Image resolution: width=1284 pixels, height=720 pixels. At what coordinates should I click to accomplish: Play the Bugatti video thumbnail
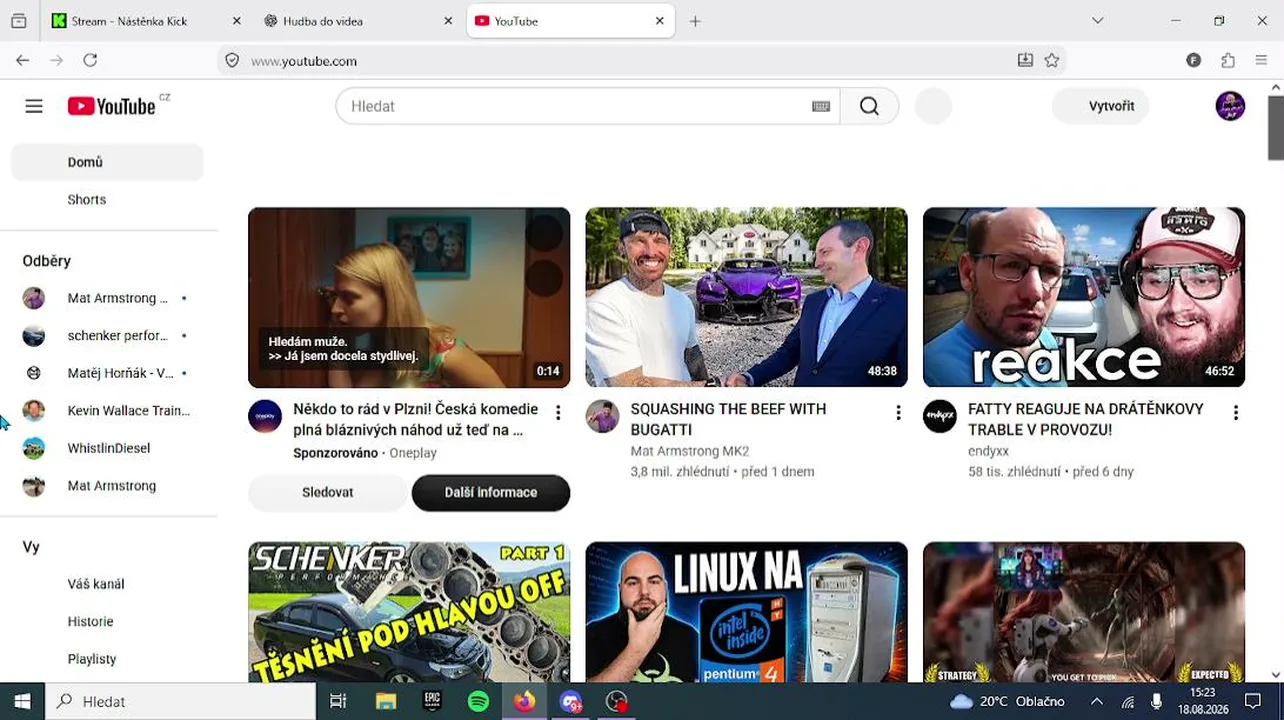coord(746,297)
